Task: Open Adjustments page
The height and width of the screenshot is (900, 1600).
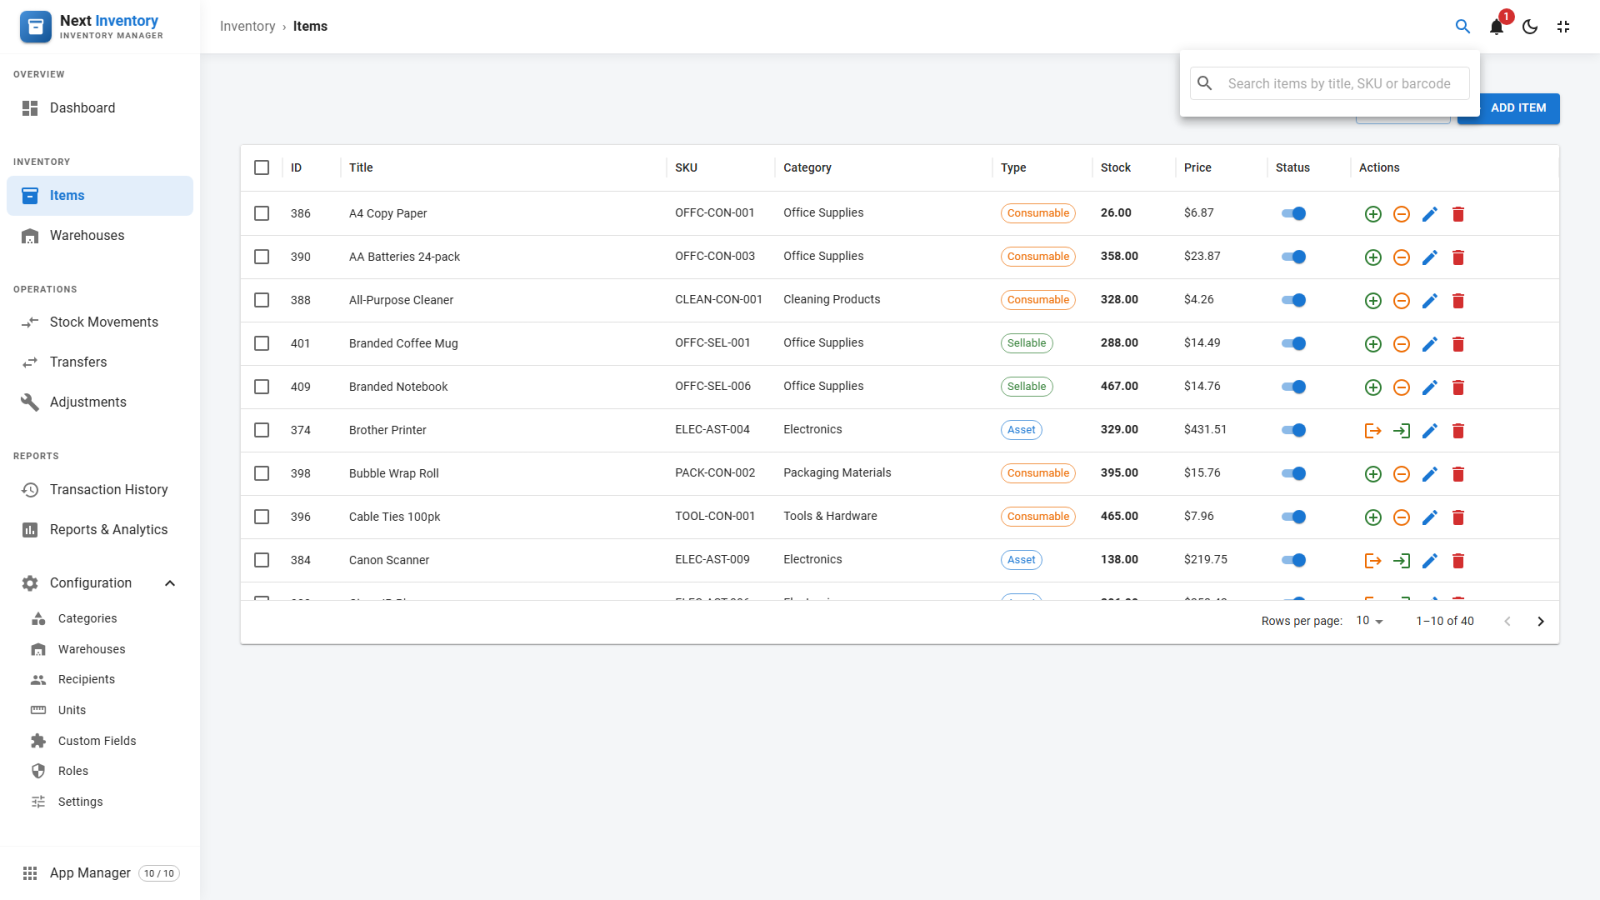Action: (x=100, y=402)
